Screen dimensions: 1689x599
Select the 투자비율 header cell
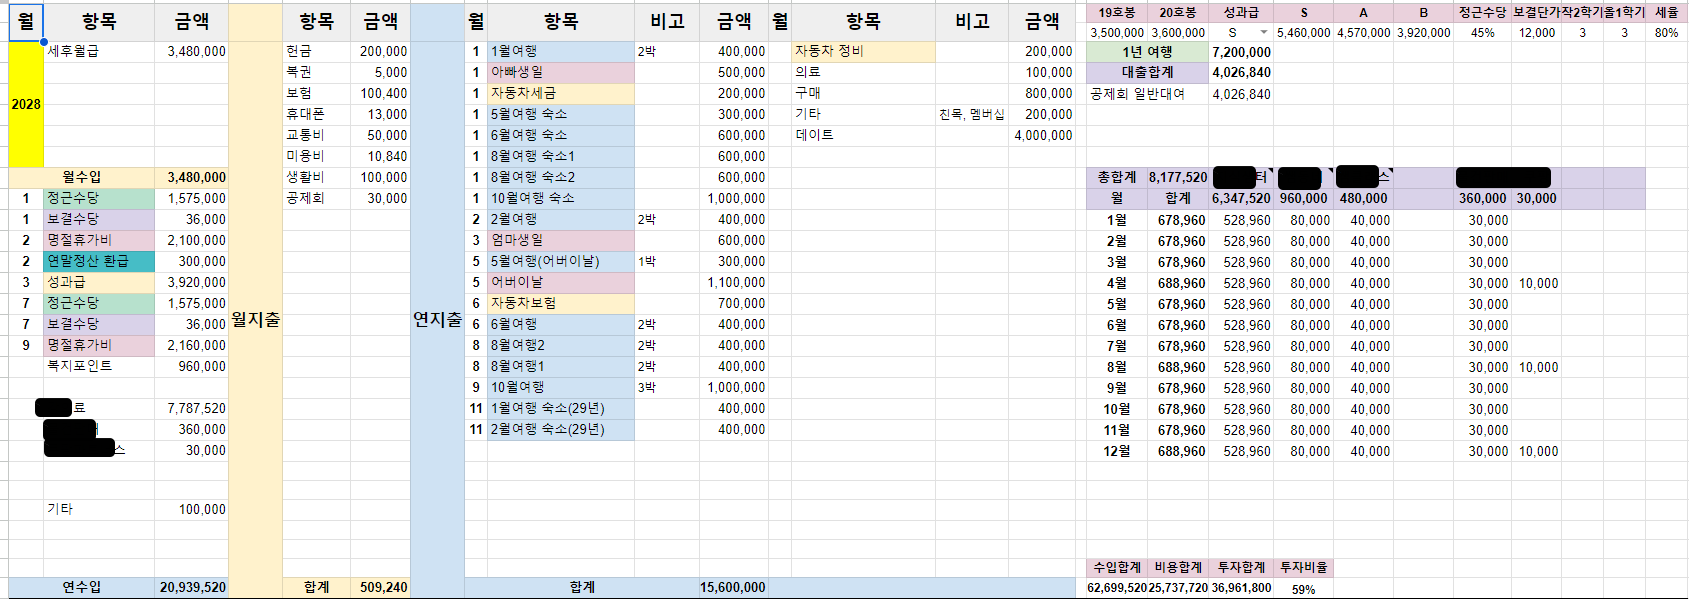coord(1304,567)
